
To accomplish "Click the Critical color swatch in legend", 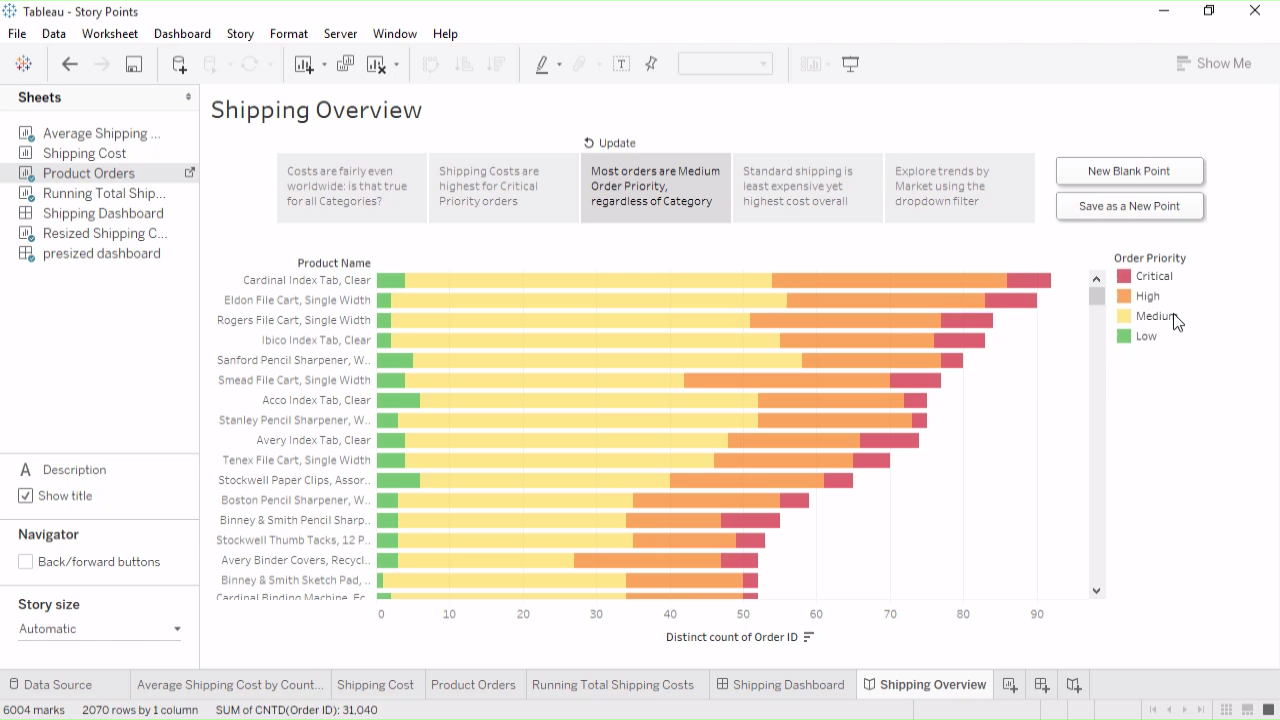I will coord(1124,276).
